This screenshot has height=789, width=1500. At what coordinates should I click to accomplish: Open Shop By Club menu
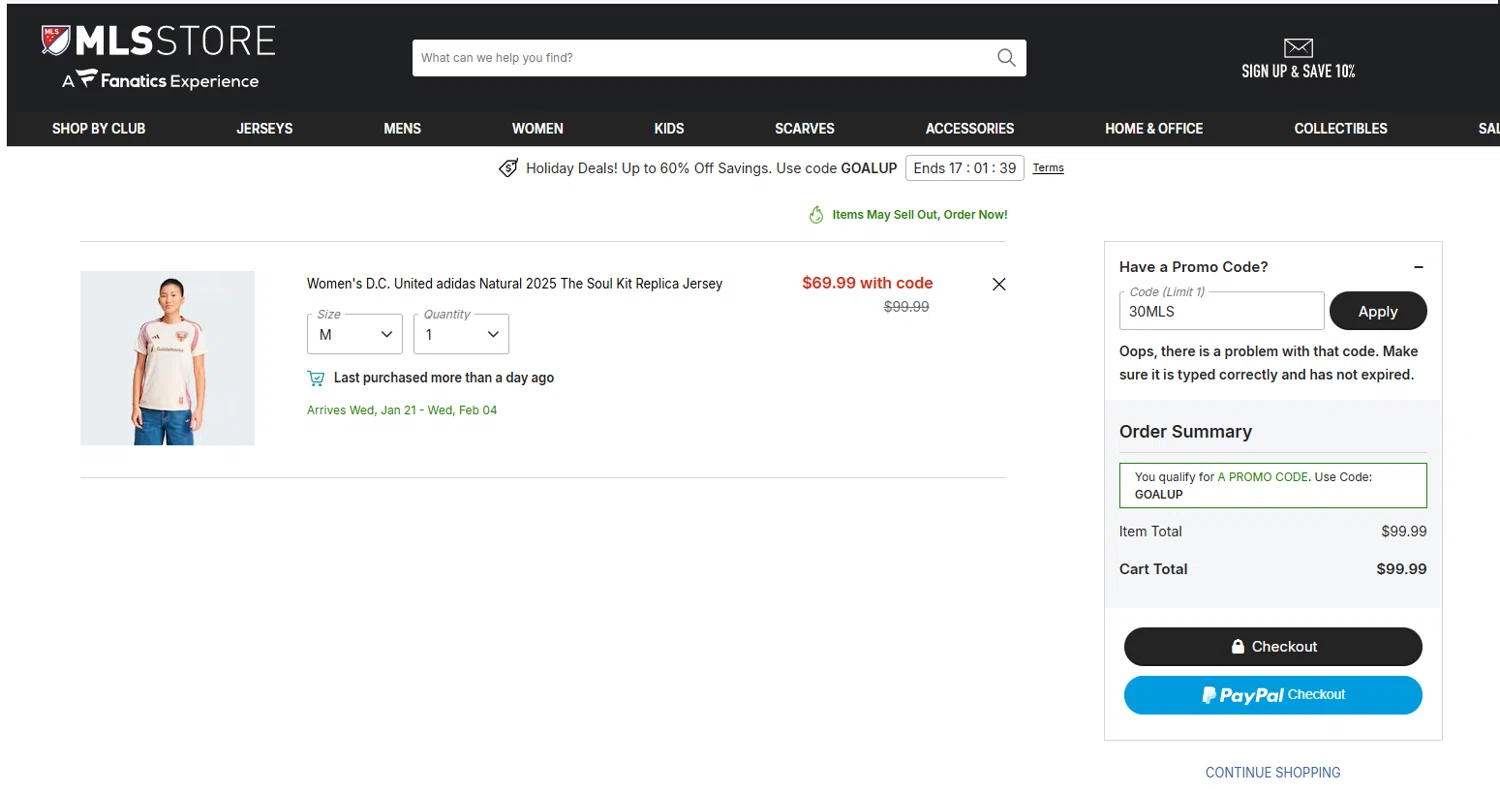click(x=99, y=129)
